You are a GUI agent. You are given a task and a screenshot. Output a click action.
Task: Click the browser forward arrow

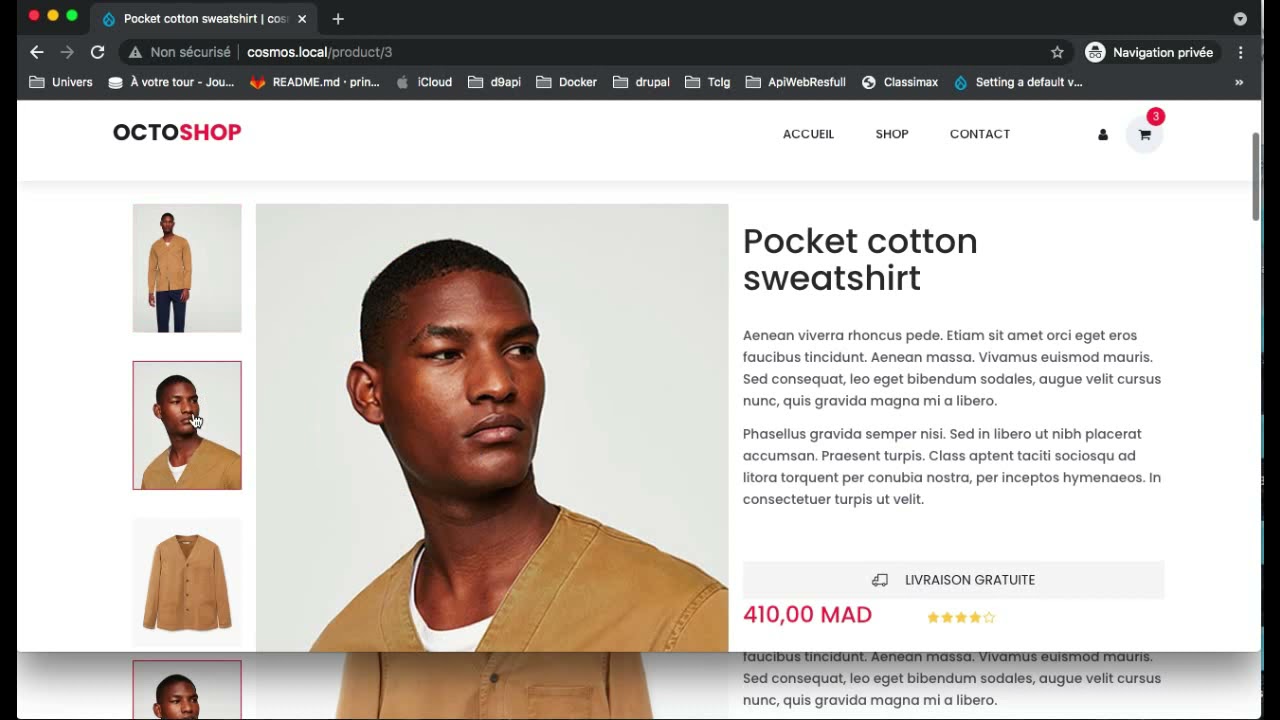click(67, 52)
